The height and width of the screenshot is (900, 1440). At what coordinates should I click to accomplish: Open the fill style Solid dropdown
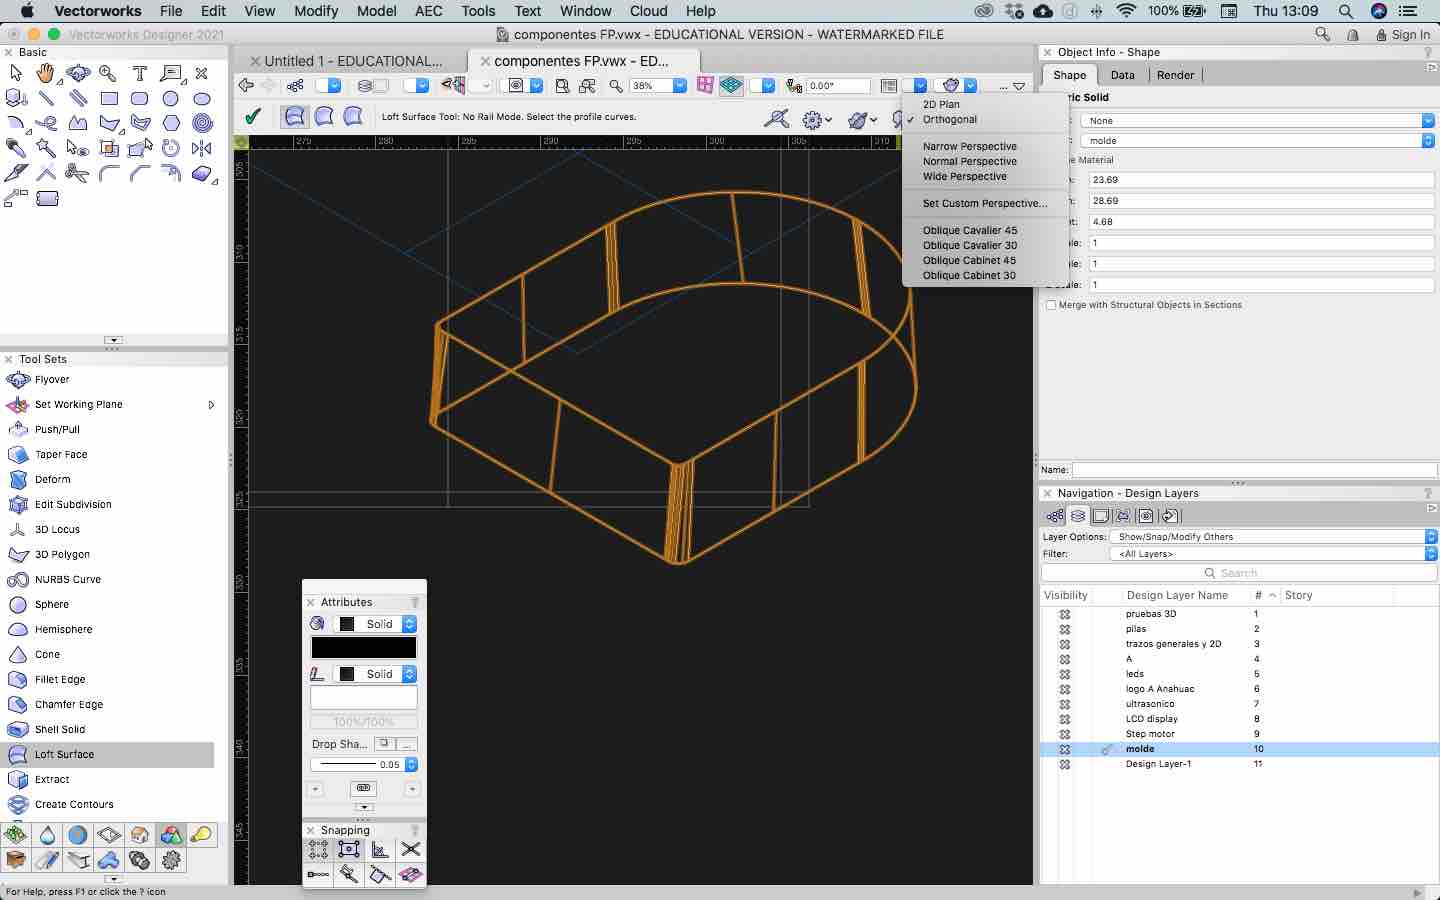tap(375, 624)
